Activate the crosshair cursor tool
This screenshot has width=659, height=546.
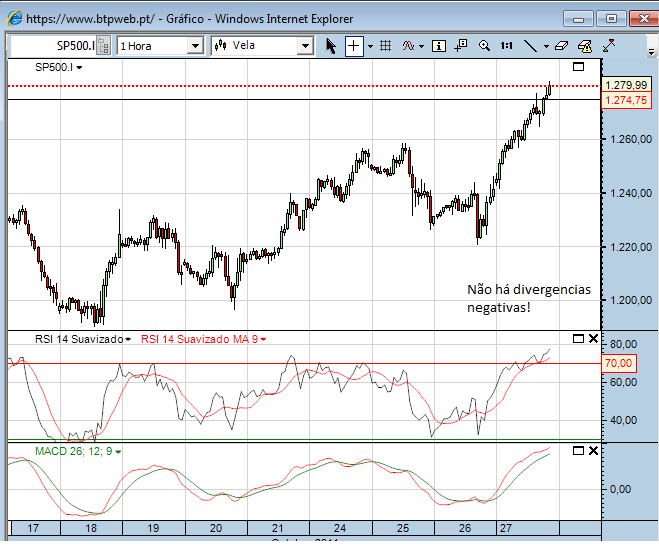coord(354,46)
